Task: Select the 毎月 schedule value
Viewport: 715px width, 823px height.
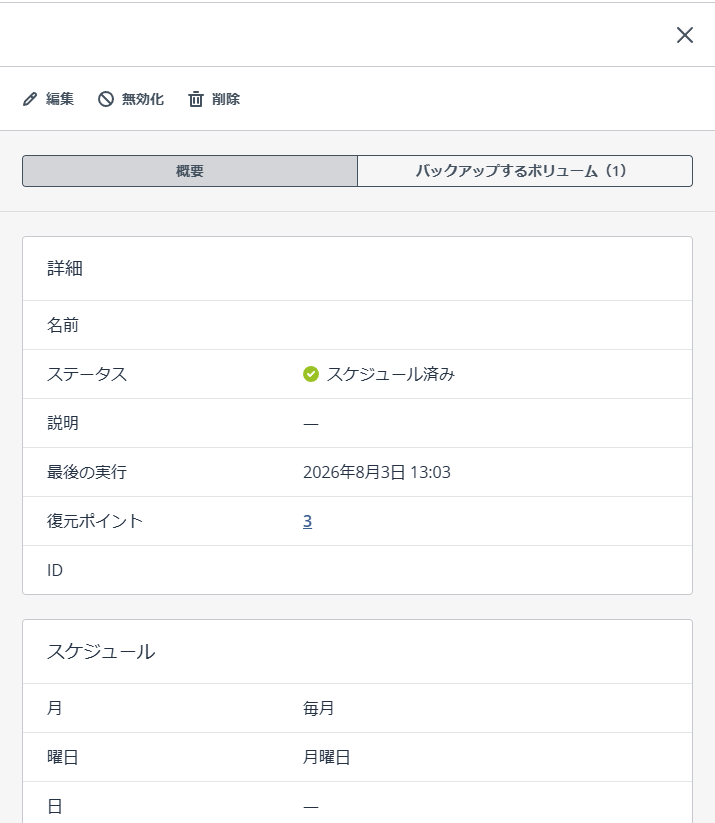Action: point(319,708)
